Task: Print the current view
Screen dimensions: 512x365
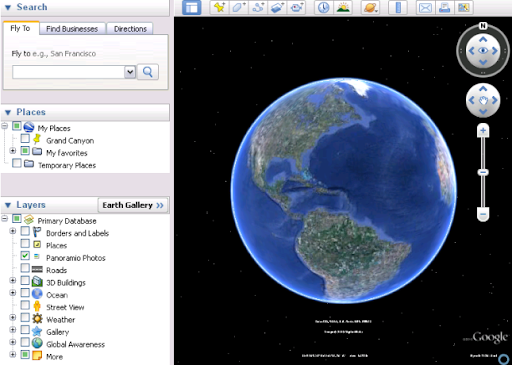Action: (x=444, y=7)
